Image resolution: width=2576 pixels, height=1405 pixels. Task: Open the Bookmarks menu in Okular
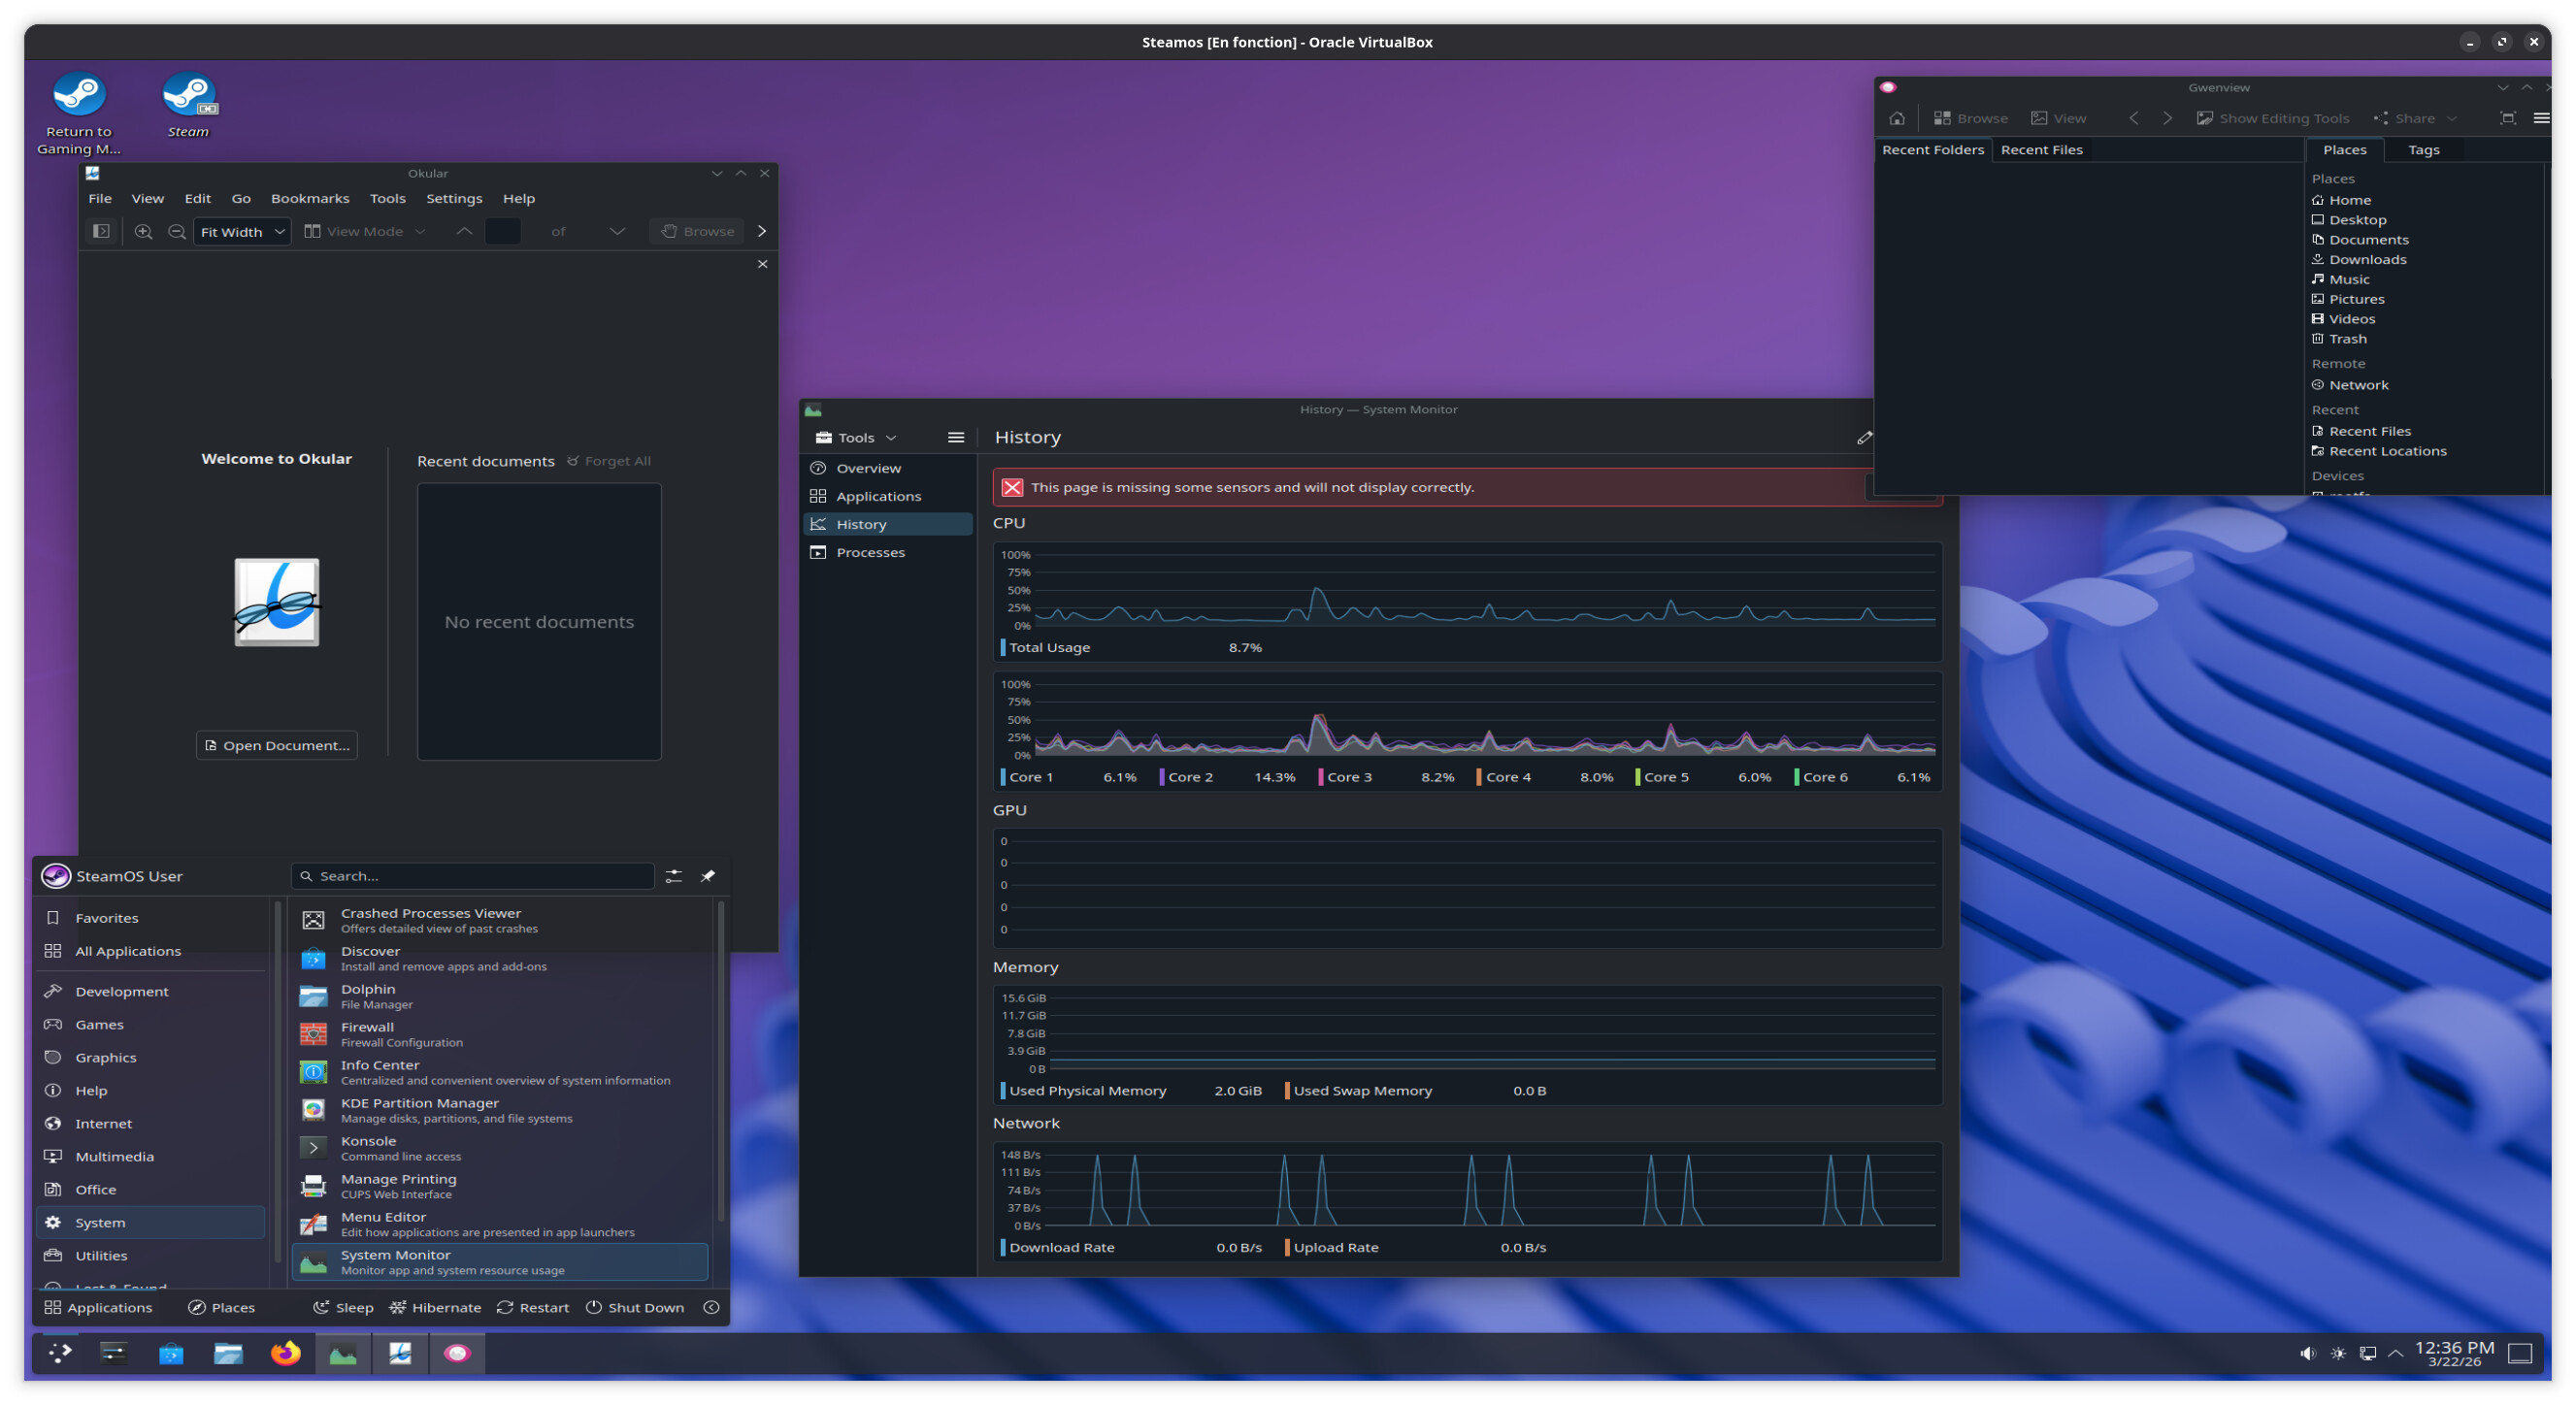click(x=310, y=198)
